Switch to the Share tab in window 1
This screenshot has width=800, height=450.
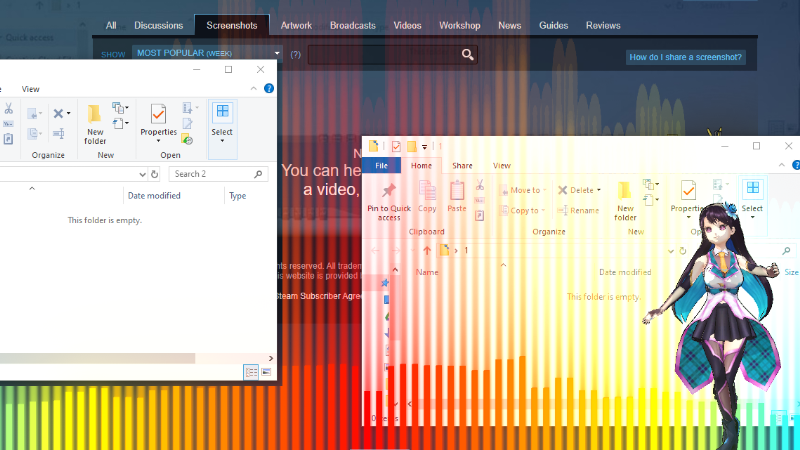click(462, 165)
